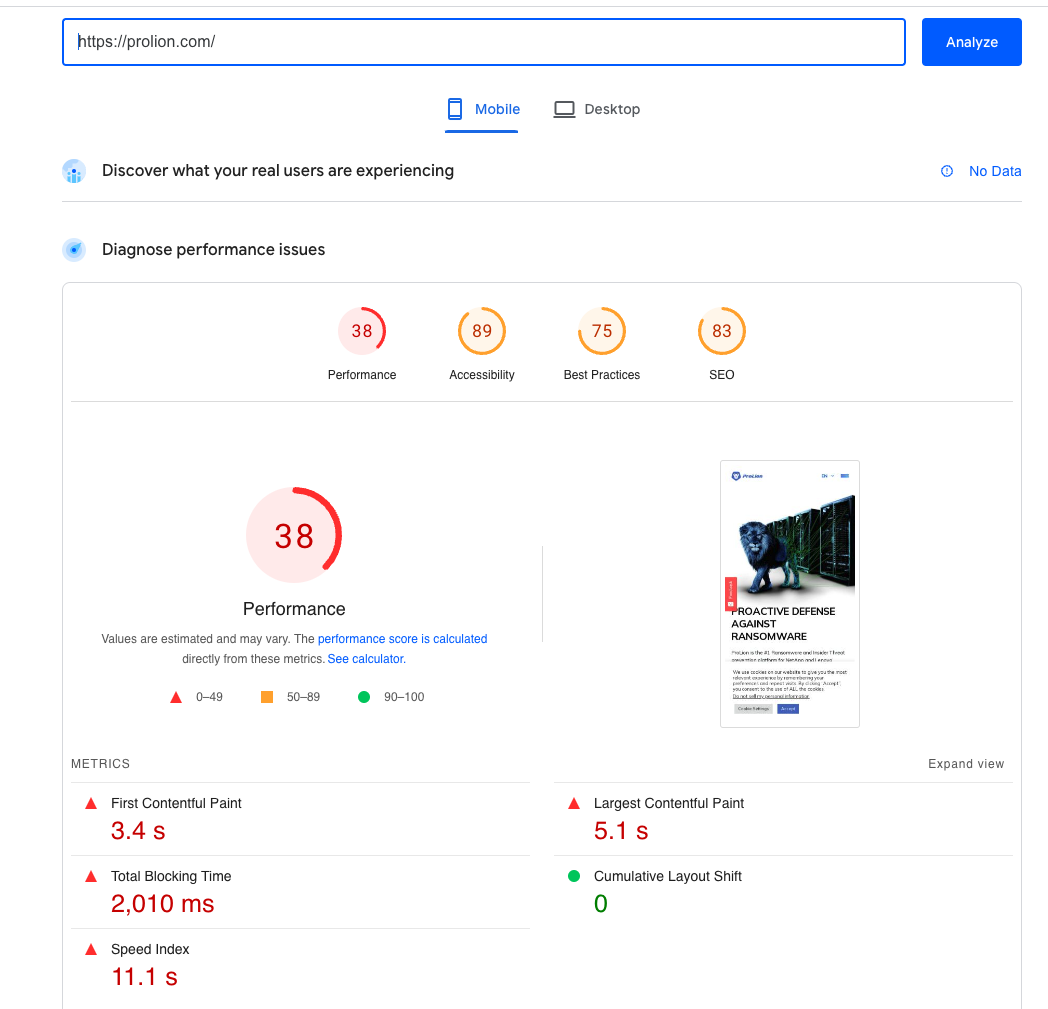Viewport: 1048px width, 1009px height.
Task: Open the performance score is calculated link
Action: (x=402, y=639)
